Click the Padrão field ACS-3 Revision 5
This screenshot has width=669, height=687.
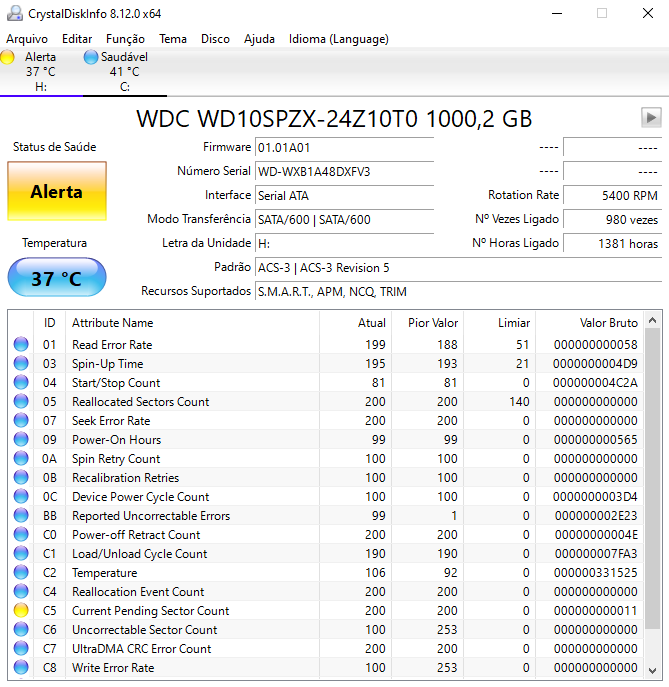pos(458,268)
